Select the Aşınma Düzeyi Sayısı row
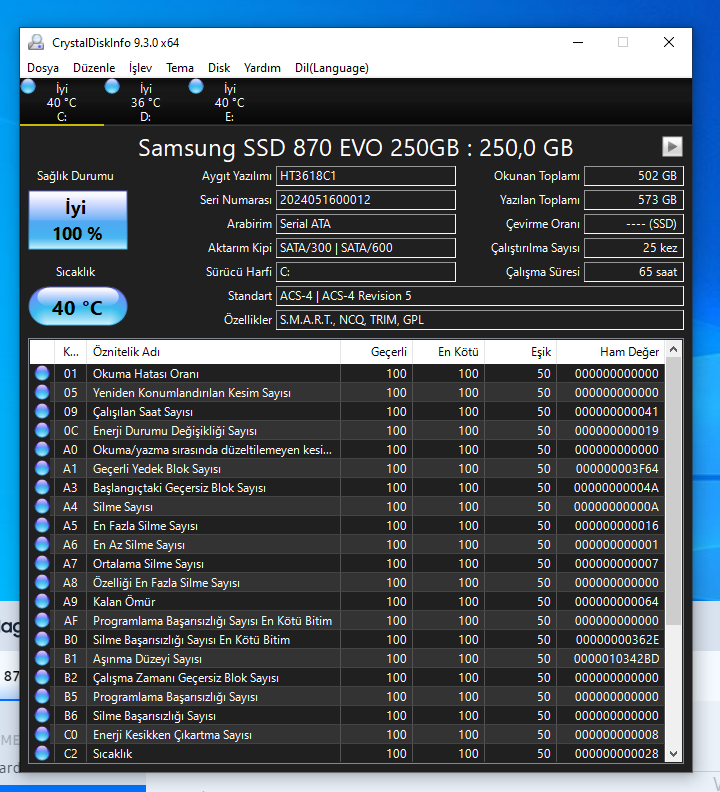 pos(347,659)
